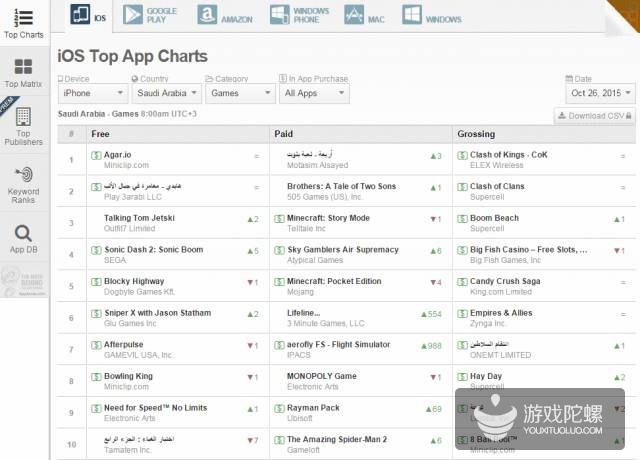
Task: Click rank change 988 beside aerofly FS
Action: [x=431, y=346]
